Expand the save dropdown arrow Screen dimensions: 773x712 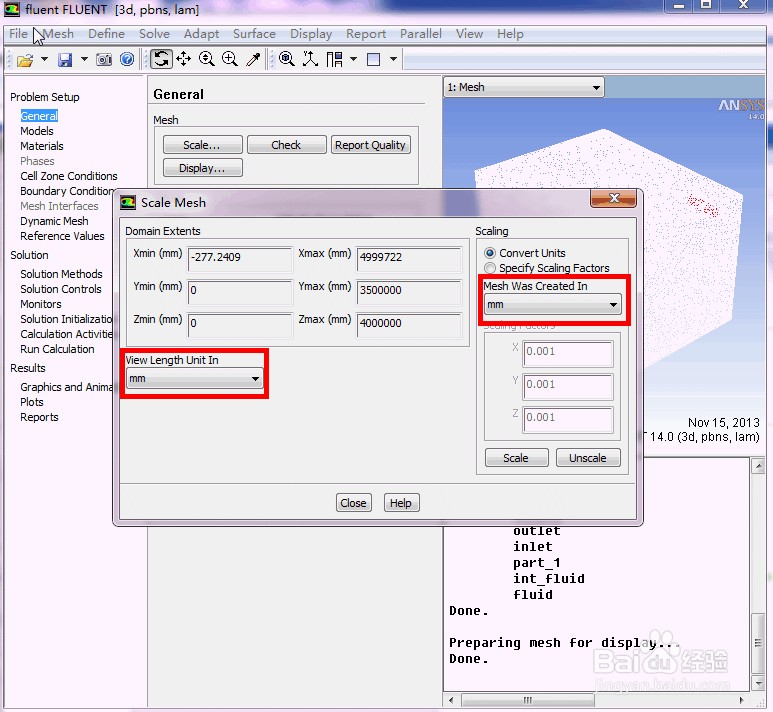84,60
